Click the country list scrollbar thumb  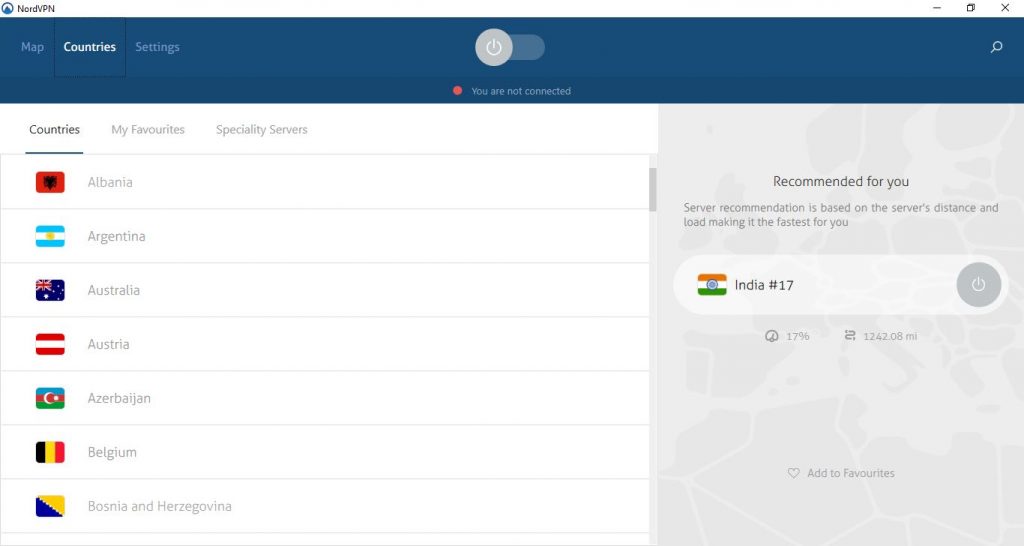click(652, 189)
